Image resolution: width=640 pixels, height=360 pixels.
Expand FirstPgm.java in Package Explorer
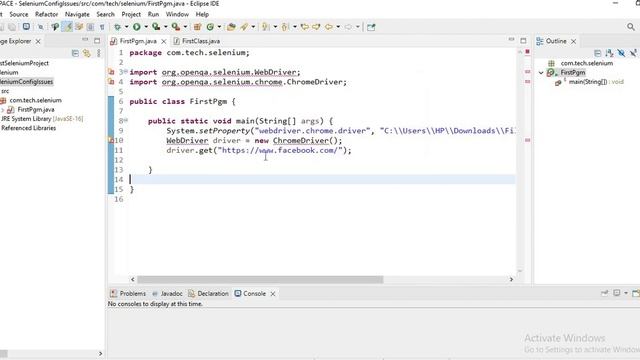point(2,110)
